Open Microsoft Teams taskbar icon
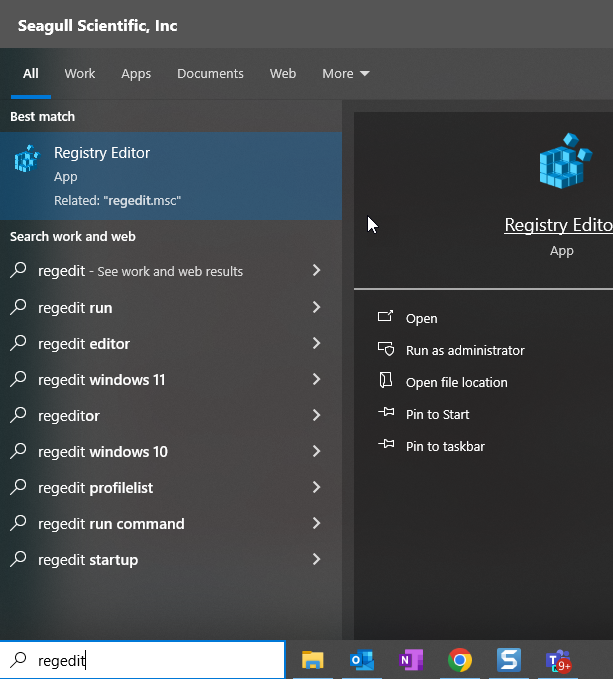Viewport: 613px width, 679px height. click(x=558, y=660)
